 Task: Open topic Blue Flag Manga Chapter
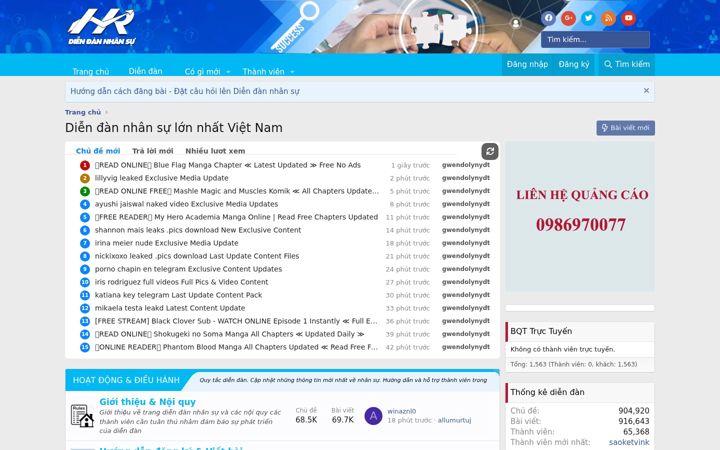(228, 165)
